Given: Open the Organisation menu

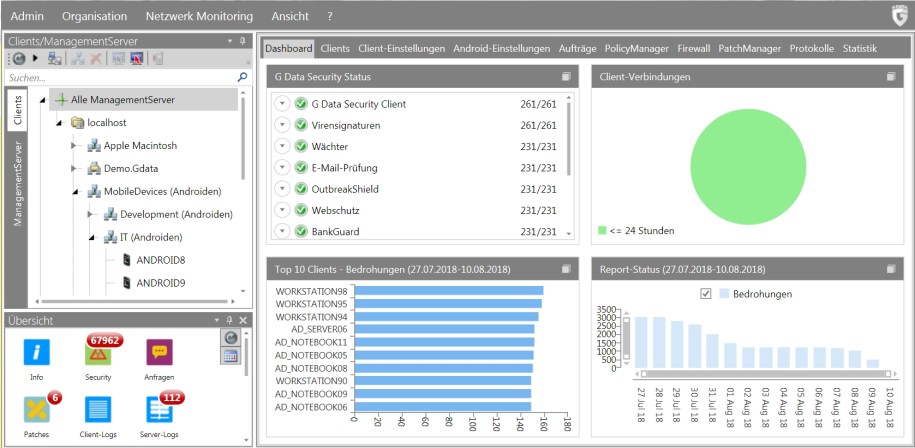Looking at the screenshot, I should click(x=95, y=16).
